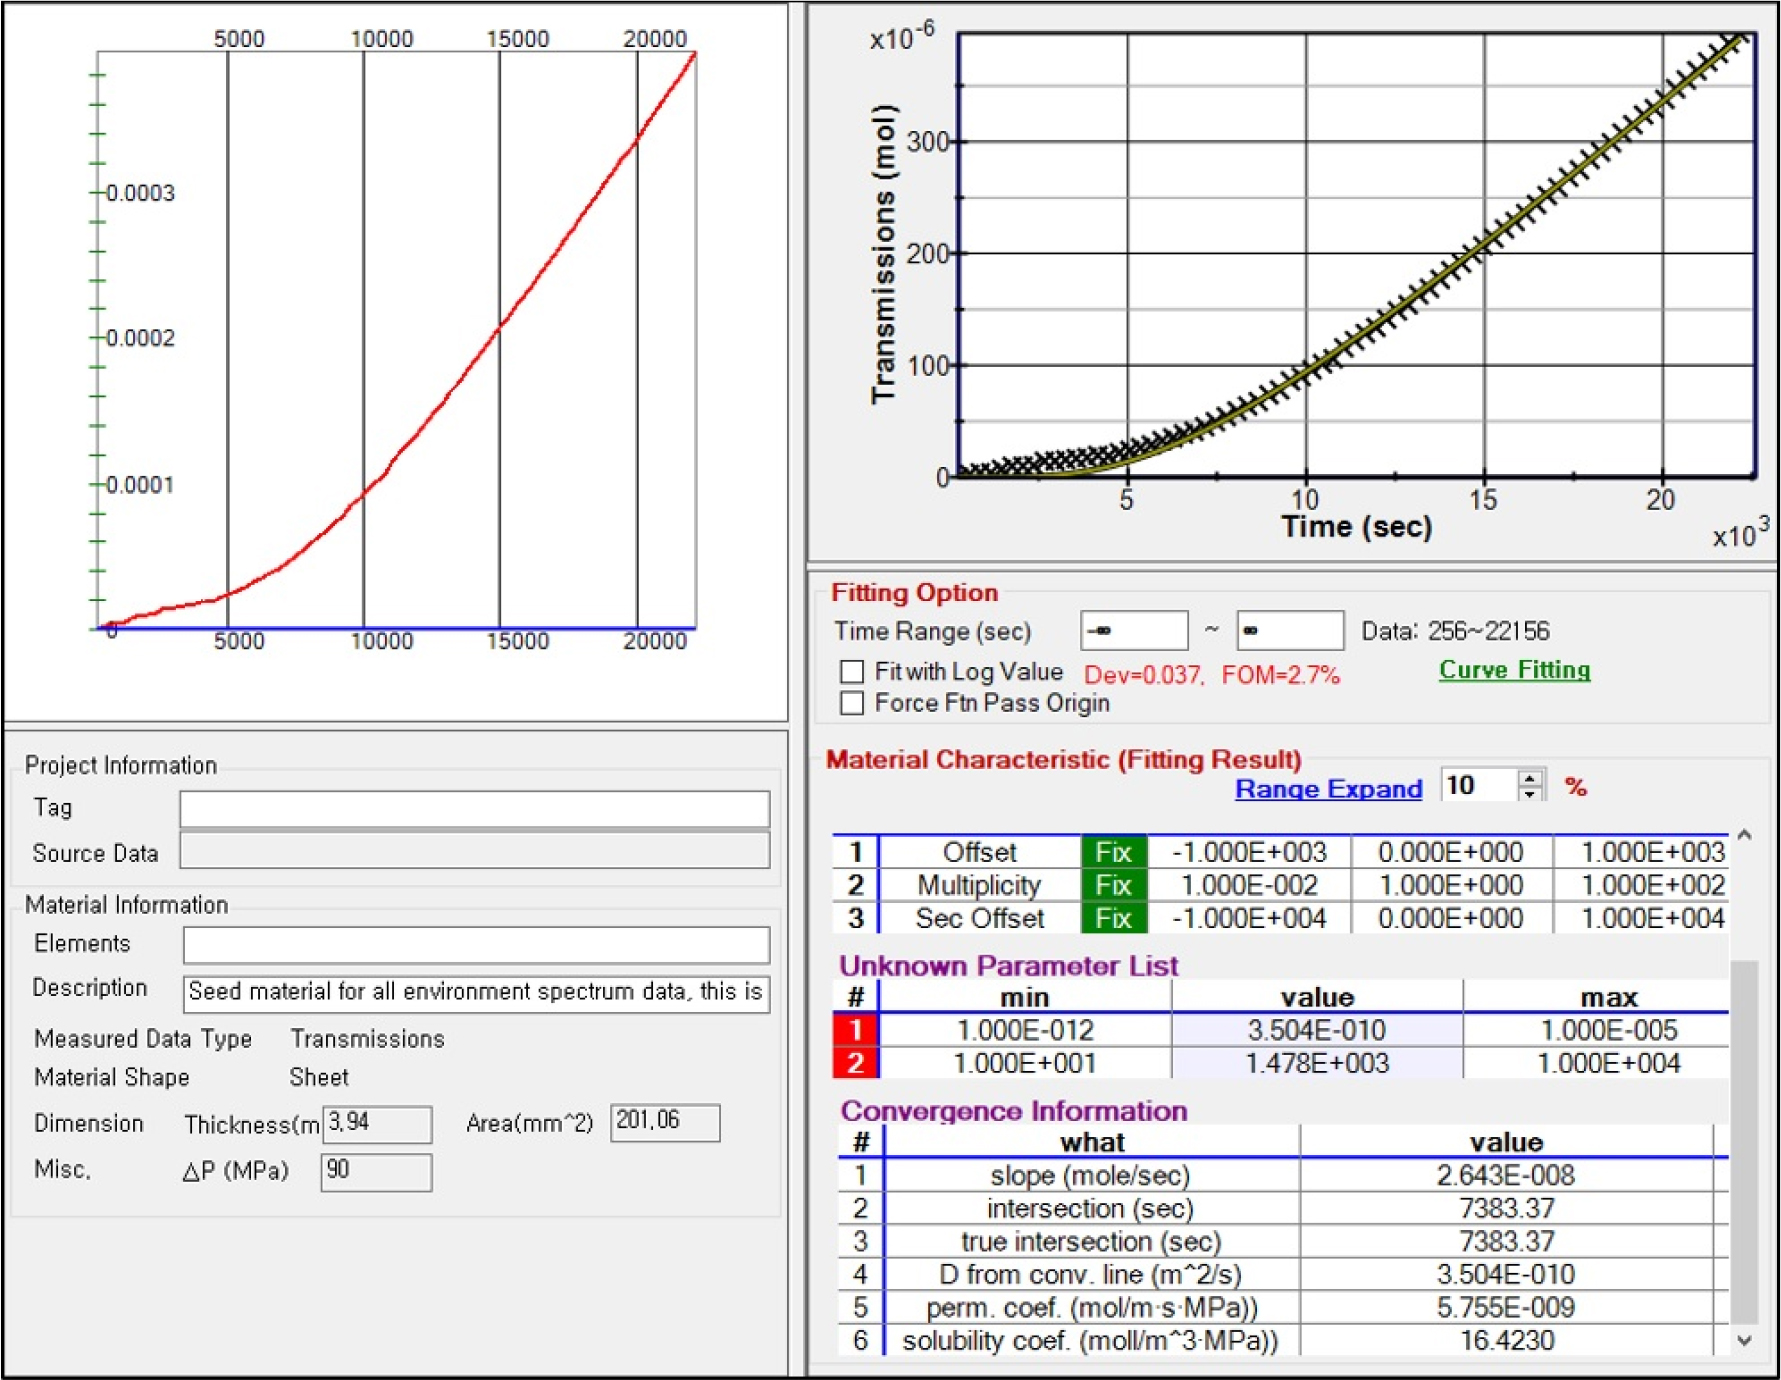Click the Time Range end field
The image size is (1781, 1380).
pos(1289,631)
